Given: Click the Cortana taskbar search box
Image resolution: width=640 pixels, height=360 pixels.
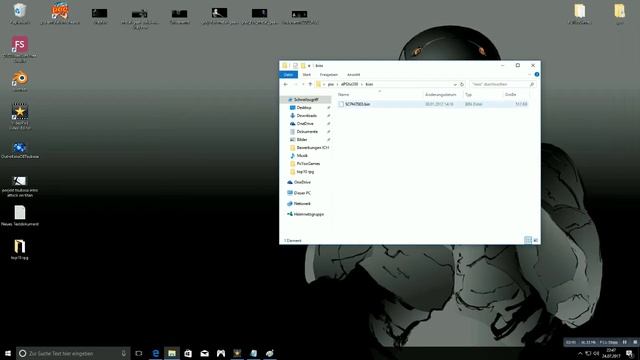Looking at the screenshot, I should [x=73, y=353].
